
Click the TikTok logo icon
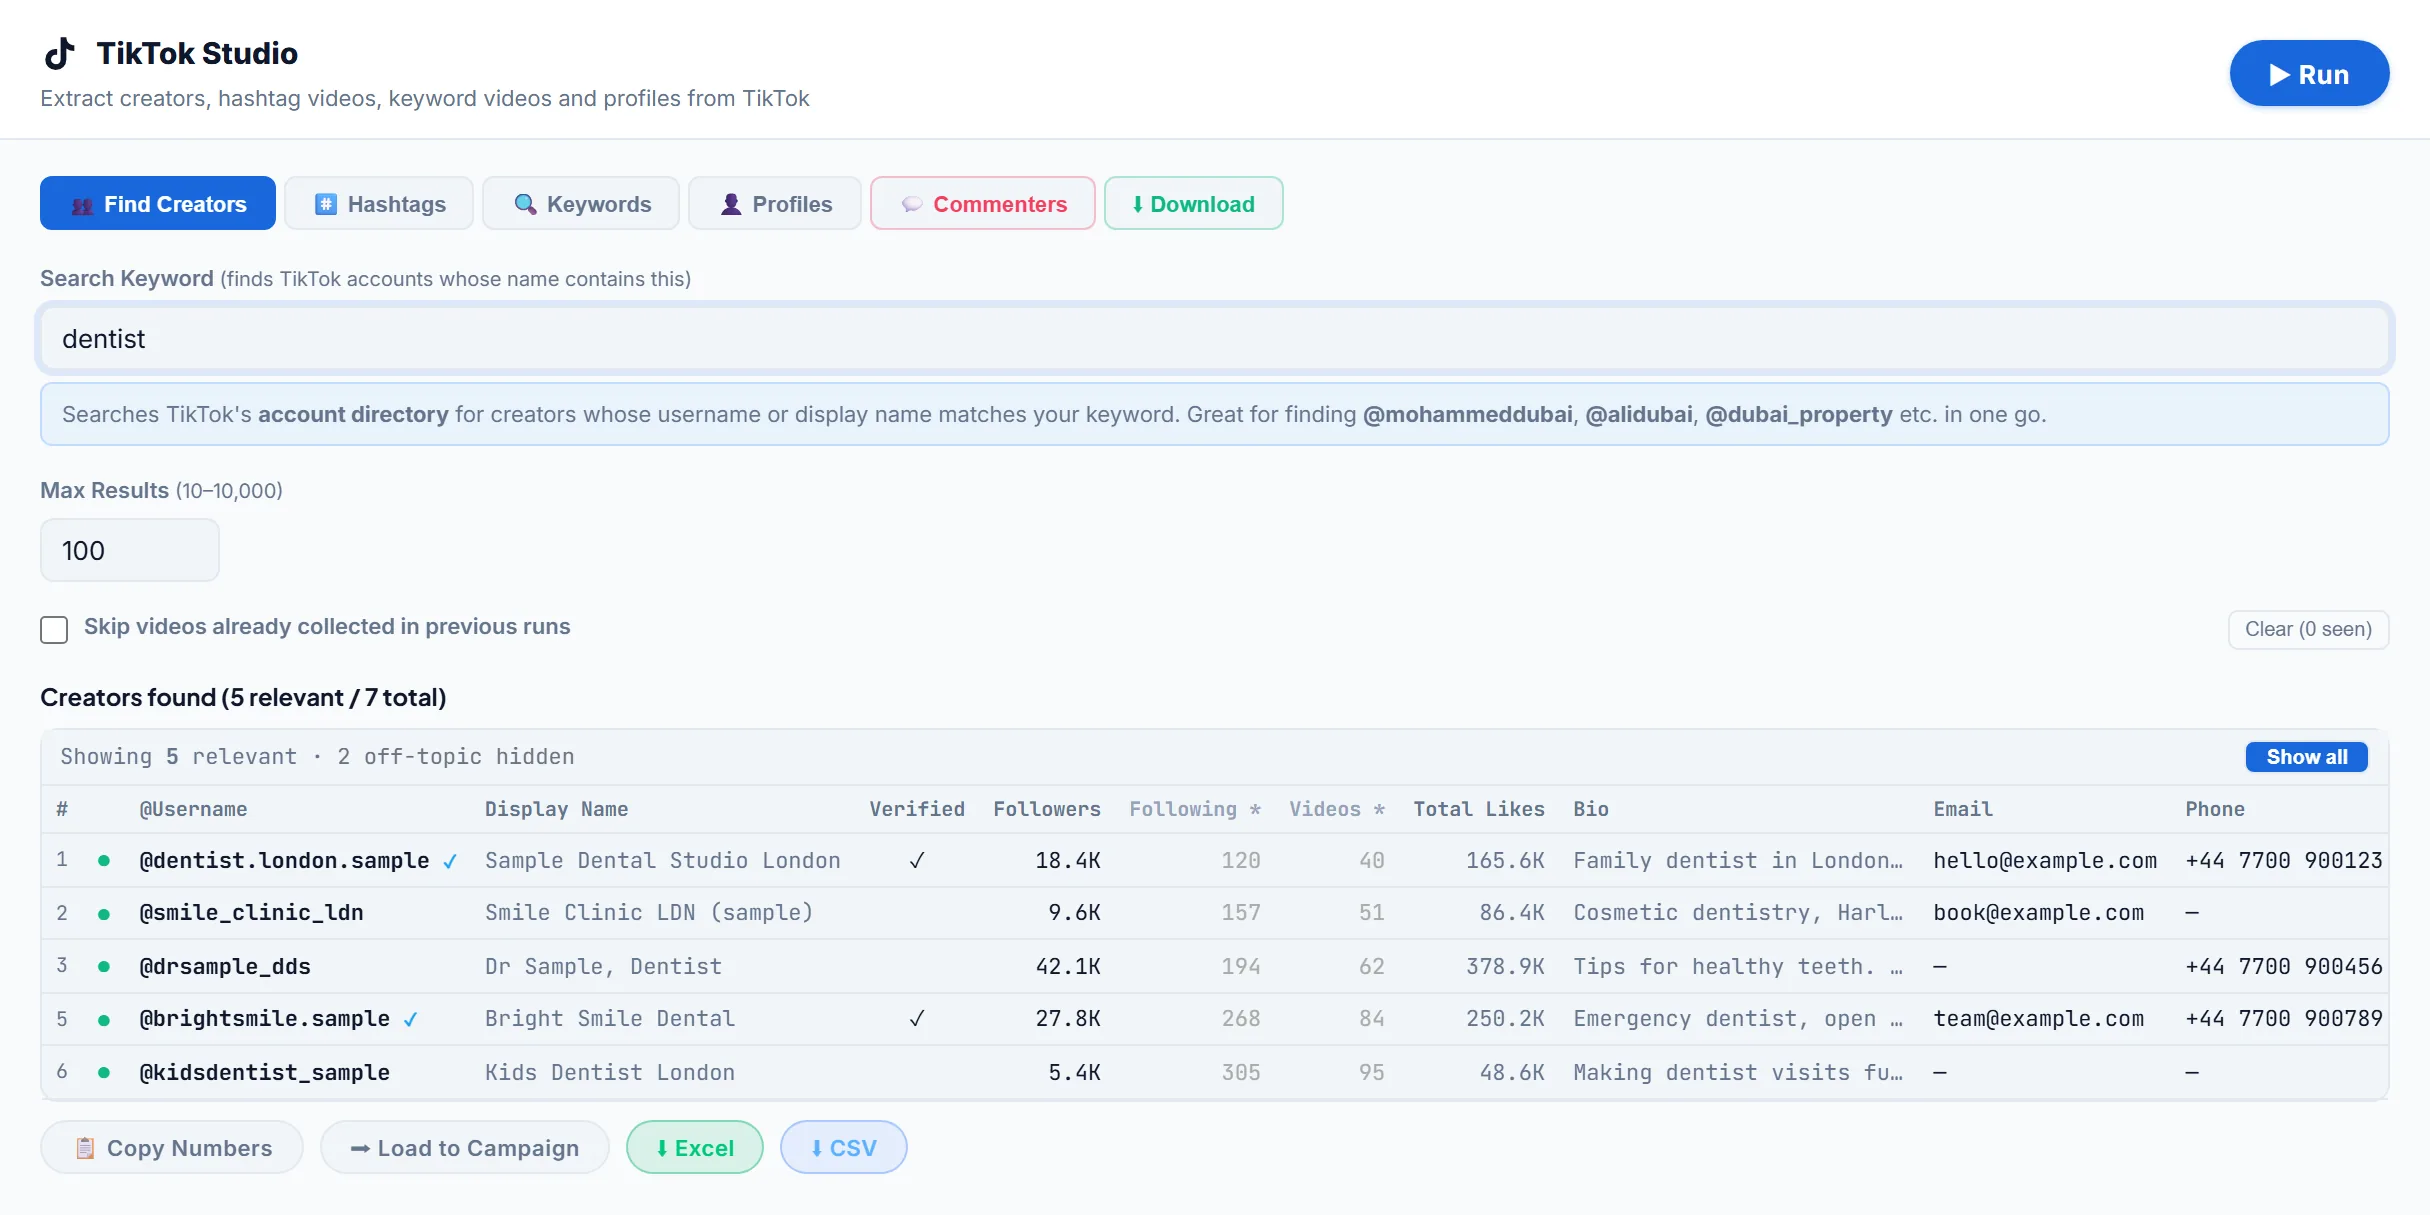tap(60, 53)
